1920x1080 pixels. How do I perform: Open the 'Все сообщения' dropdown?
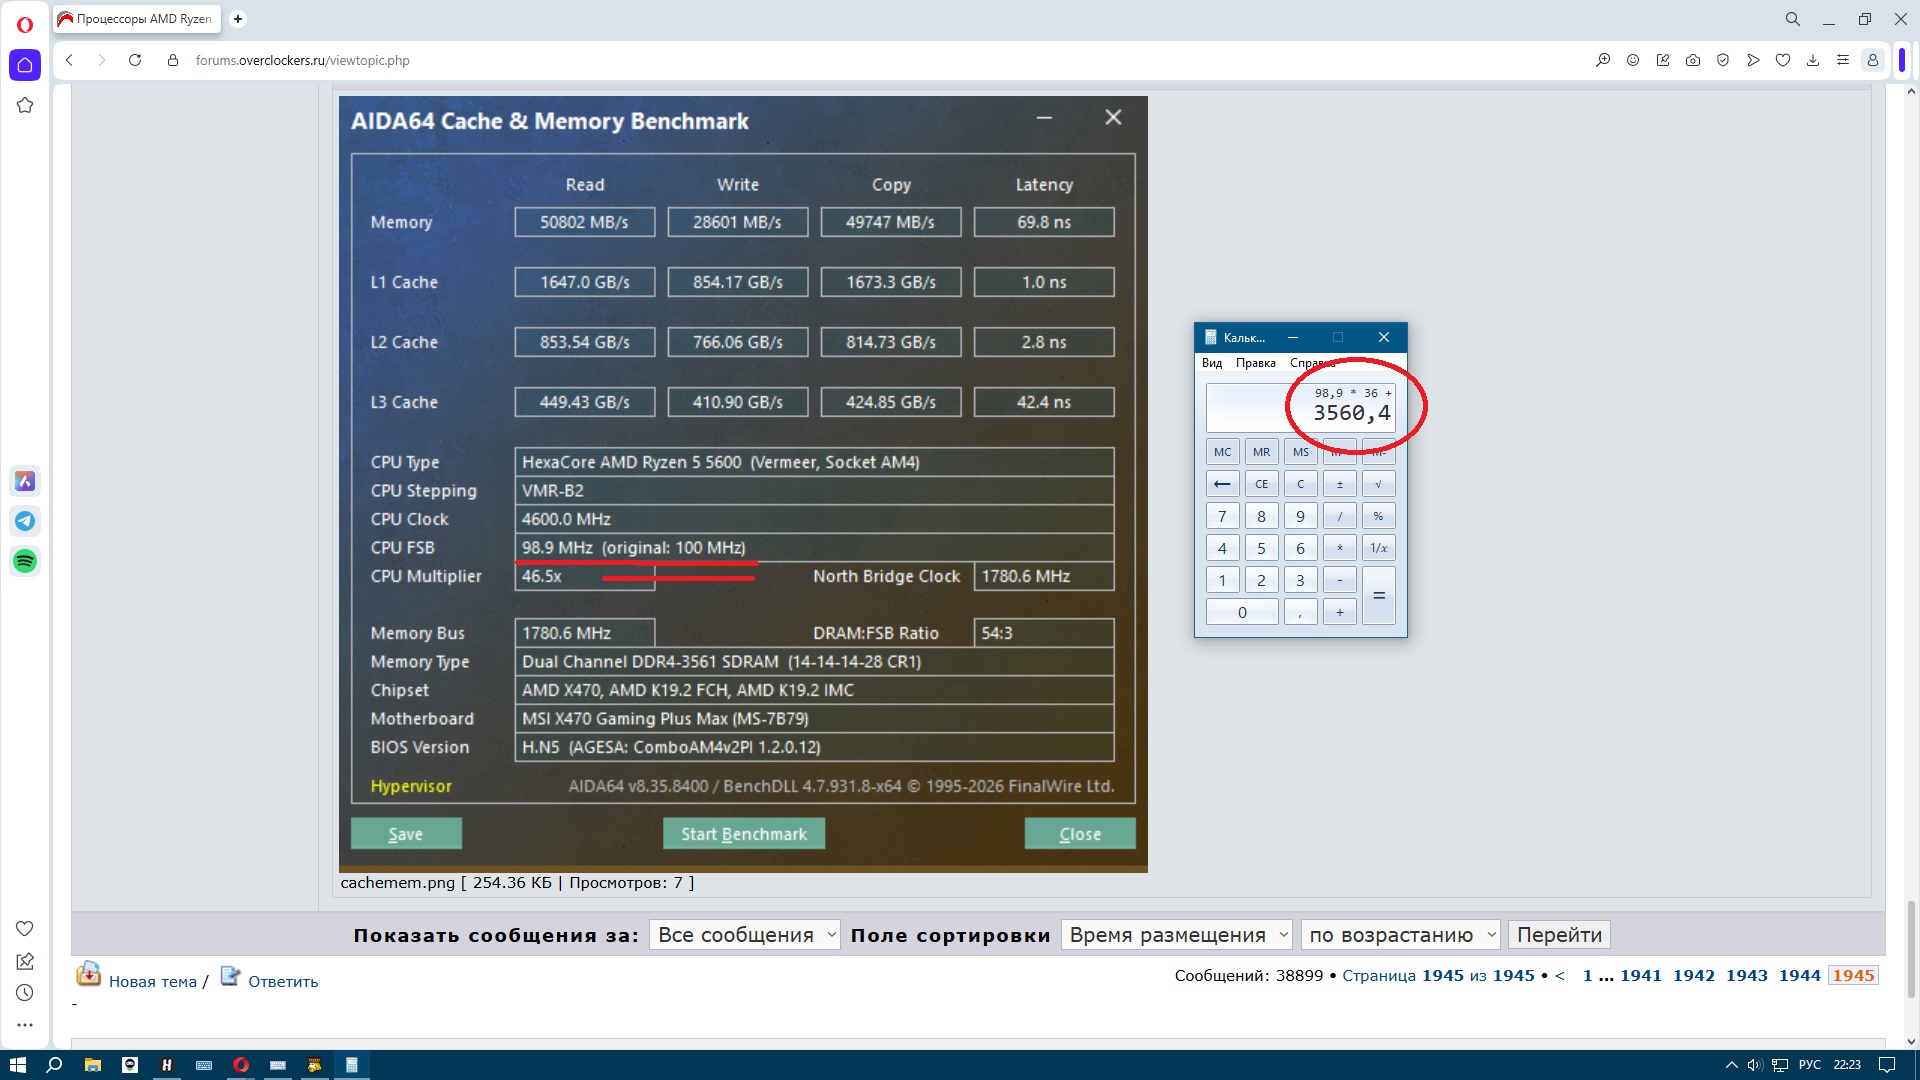745,935
